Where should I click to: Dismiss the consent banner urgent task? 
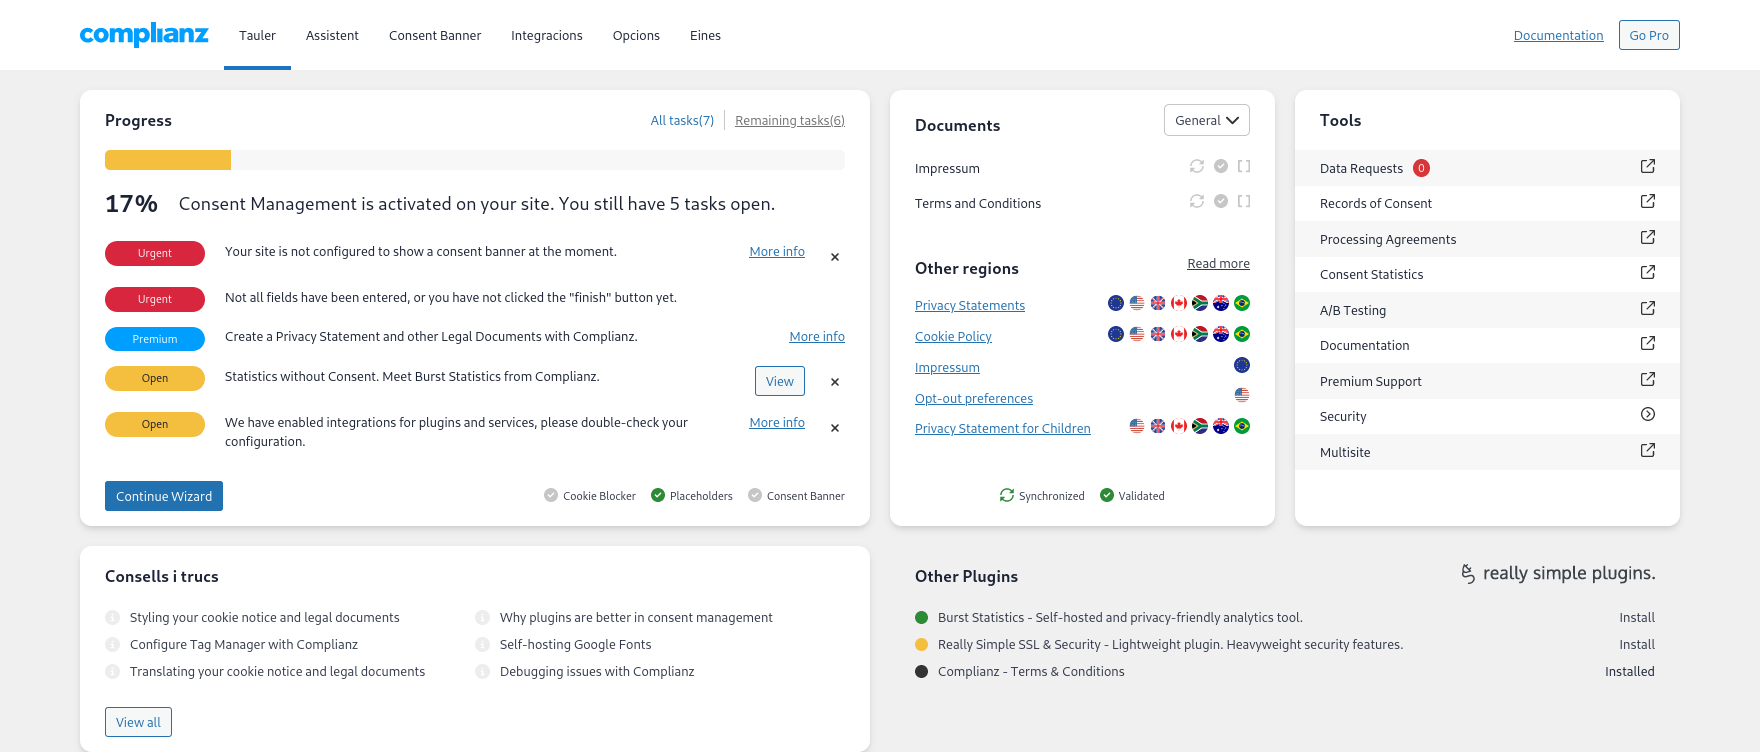click(x=835, y=257)
